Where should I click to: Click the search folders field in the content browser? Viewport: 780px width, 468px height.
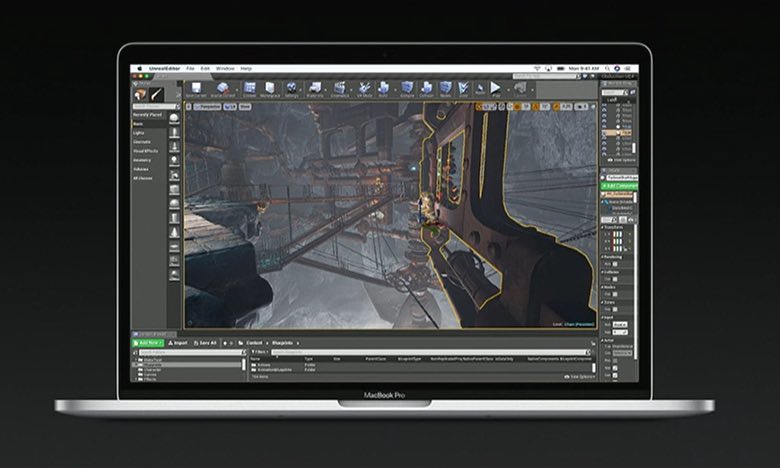tap(193, 352)
